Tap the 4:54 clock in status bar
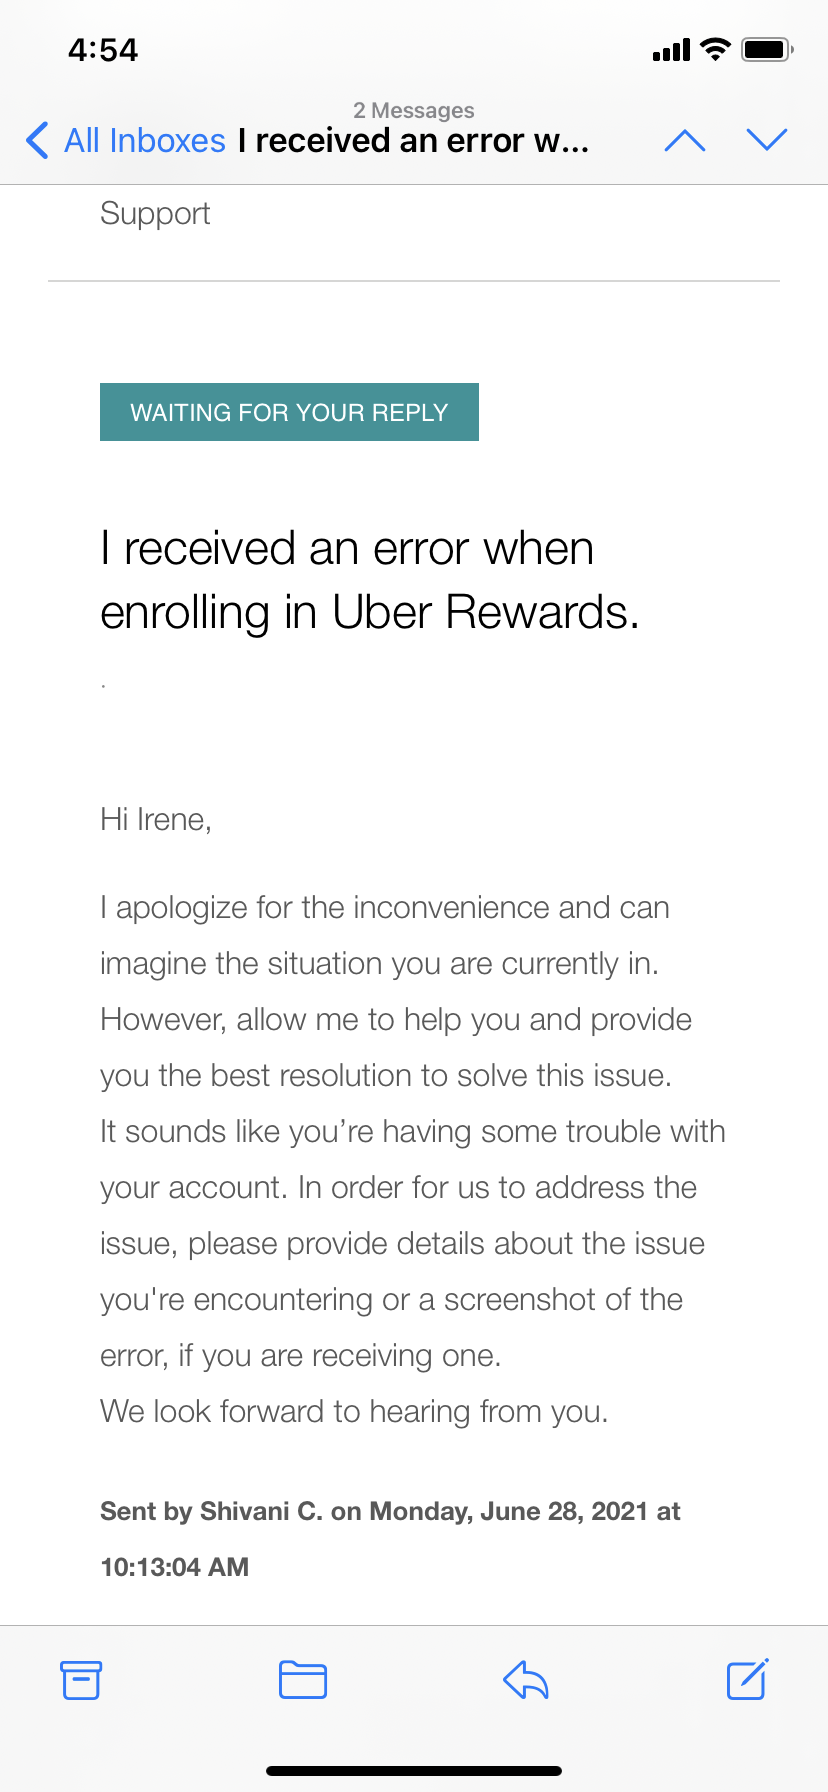The width and height of the screenshot is (828, 1792). point(103,50)
